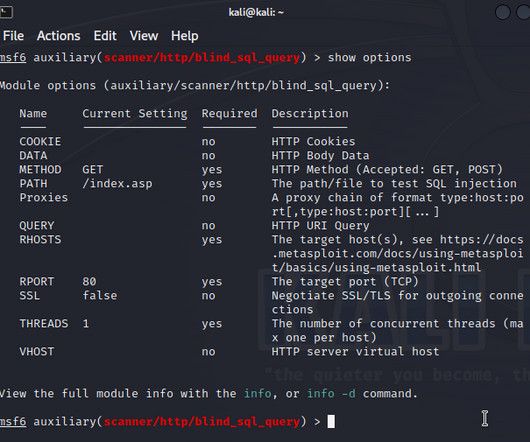This screenshot has height=442, width=530.
Task: Open the Actions menu
Action: point(58,36)
